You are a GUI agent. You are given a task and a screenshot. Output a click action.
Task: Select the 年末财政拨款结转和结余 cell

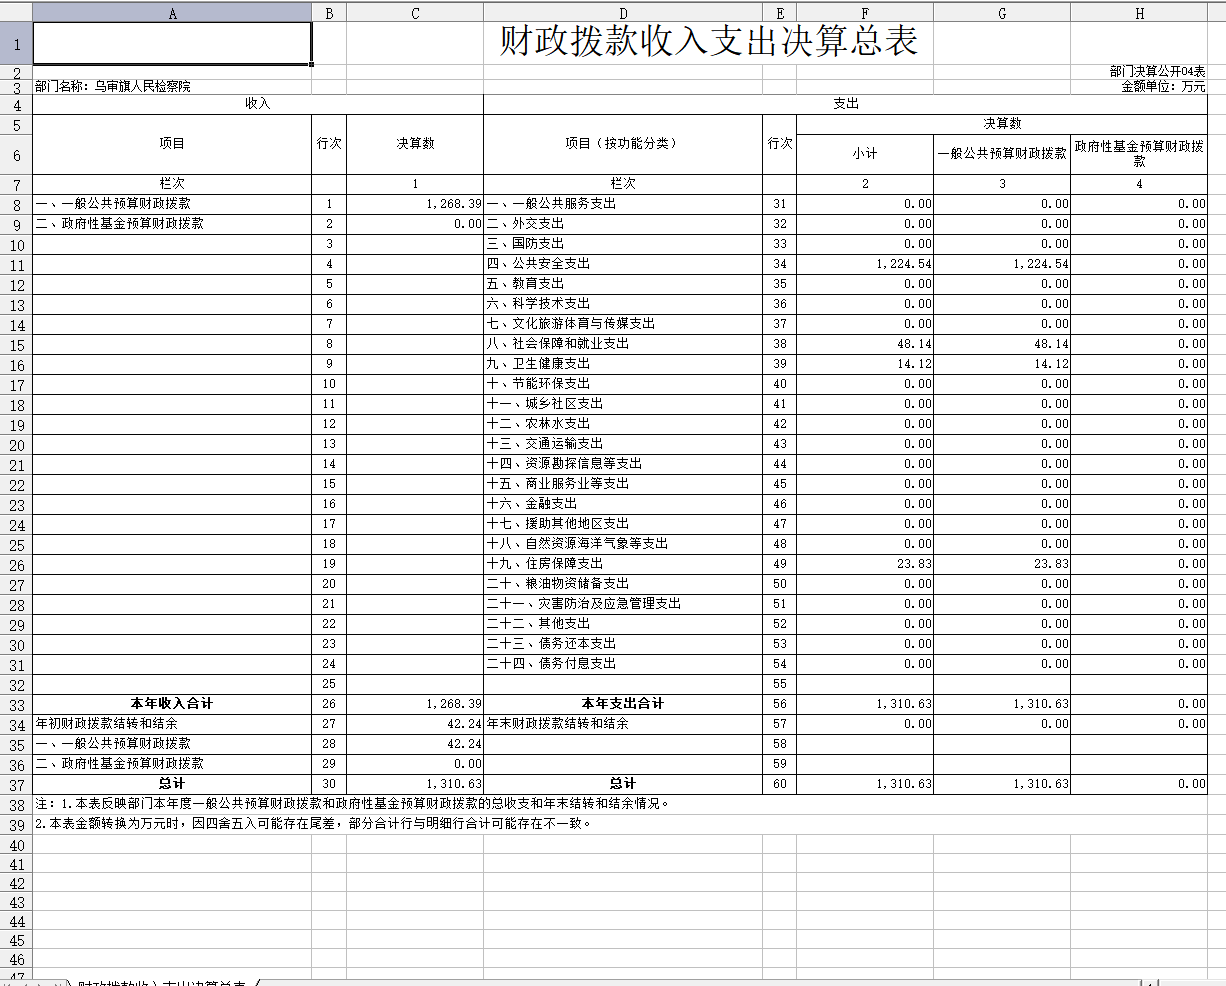coord(623,724)
